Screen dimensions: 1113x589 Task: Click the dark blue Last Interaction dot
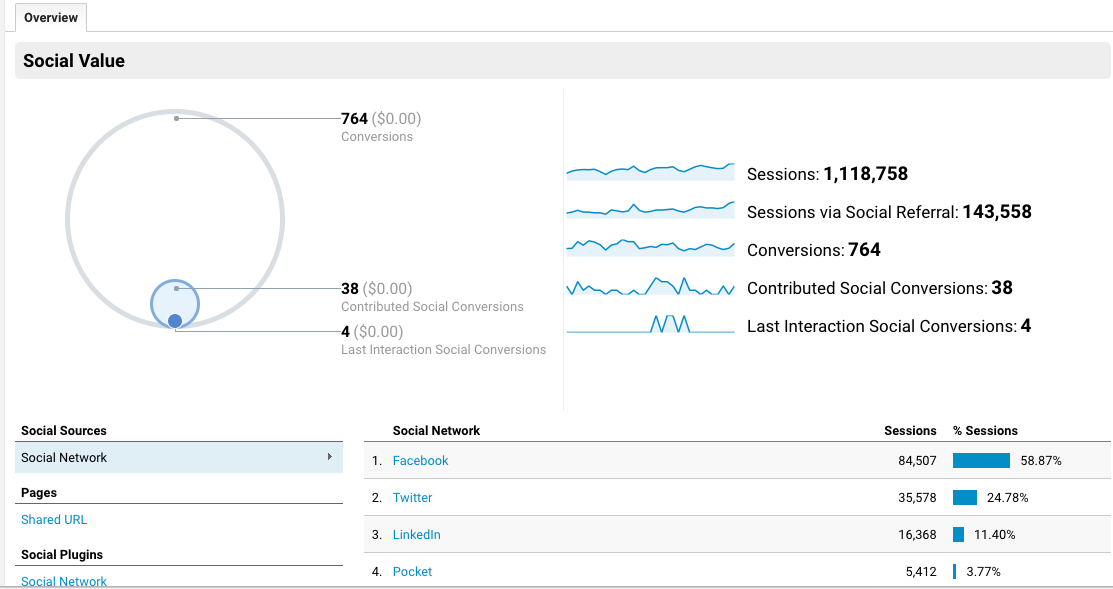175,321
